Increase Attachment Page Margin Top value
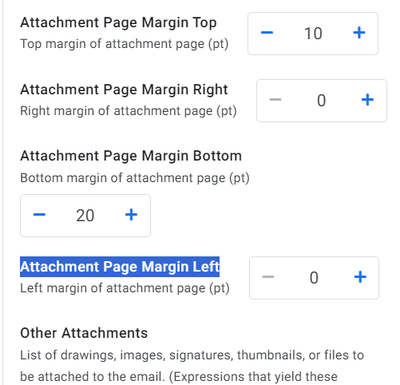Image resolution: width=400 pixels, height=385 pixels. 359,33
